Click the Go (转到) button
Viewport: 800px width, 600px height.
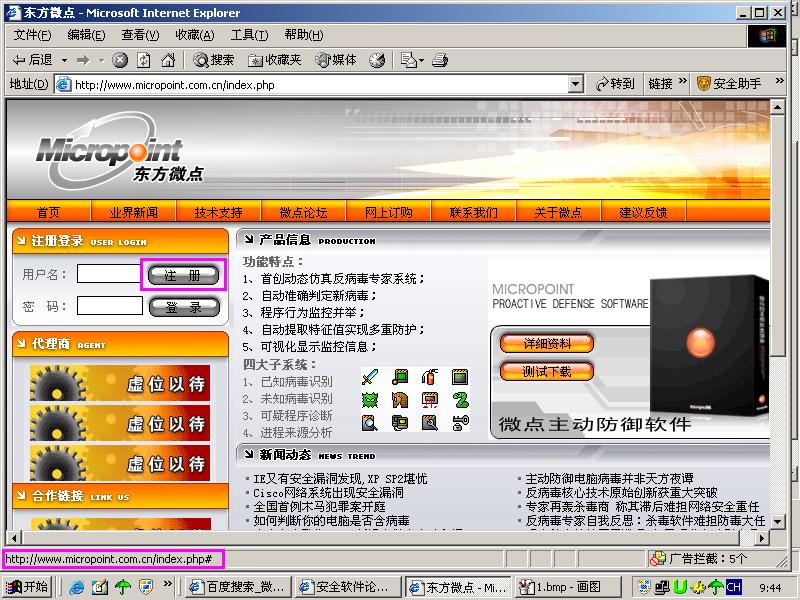point(615,84)
